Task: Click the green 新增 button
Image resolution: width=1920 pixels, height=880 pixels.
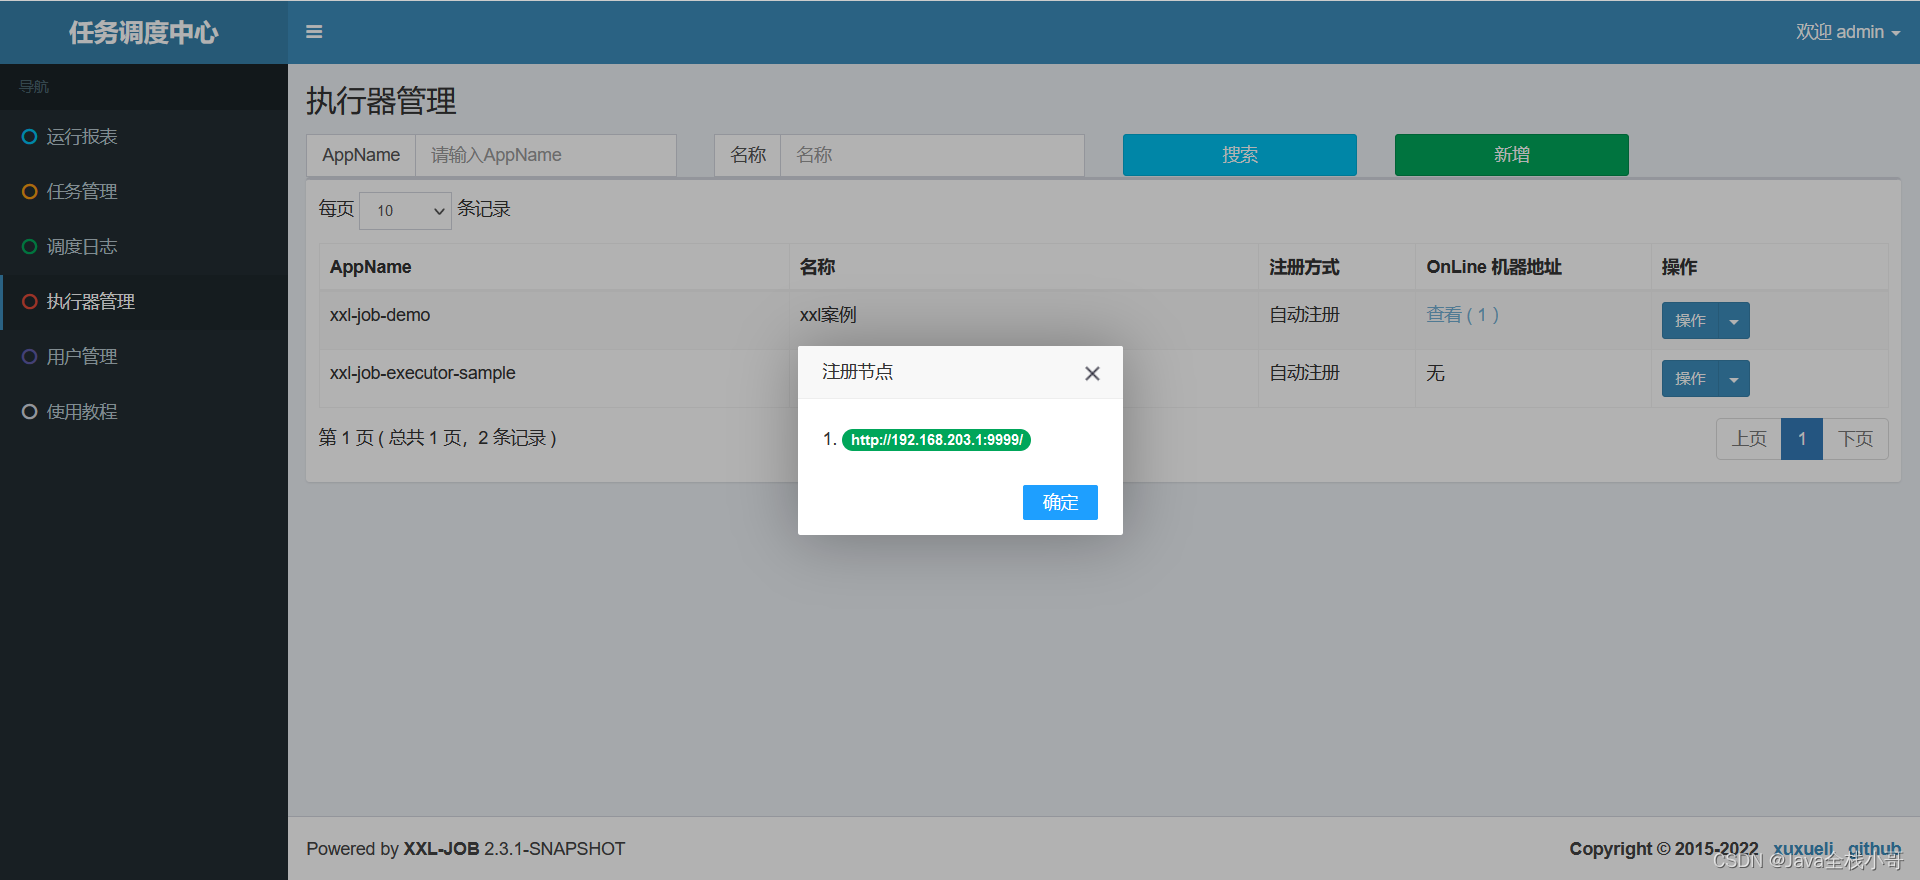Action: tap(1512, 155)
